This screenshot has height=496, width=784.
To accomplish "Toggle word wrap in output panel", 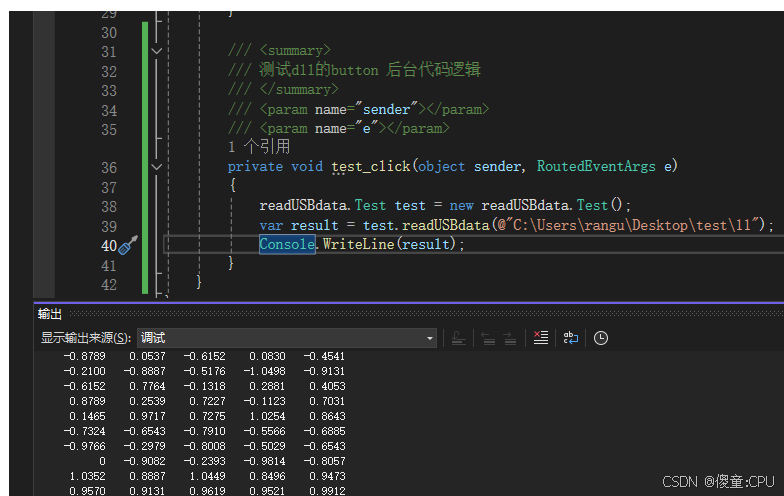I will 570,338.
